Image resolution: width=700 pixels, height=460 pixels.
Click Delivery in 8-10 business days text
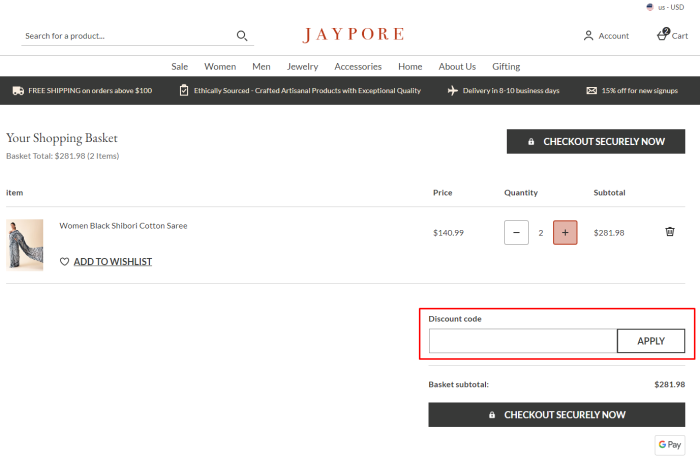tap(511, 91)
